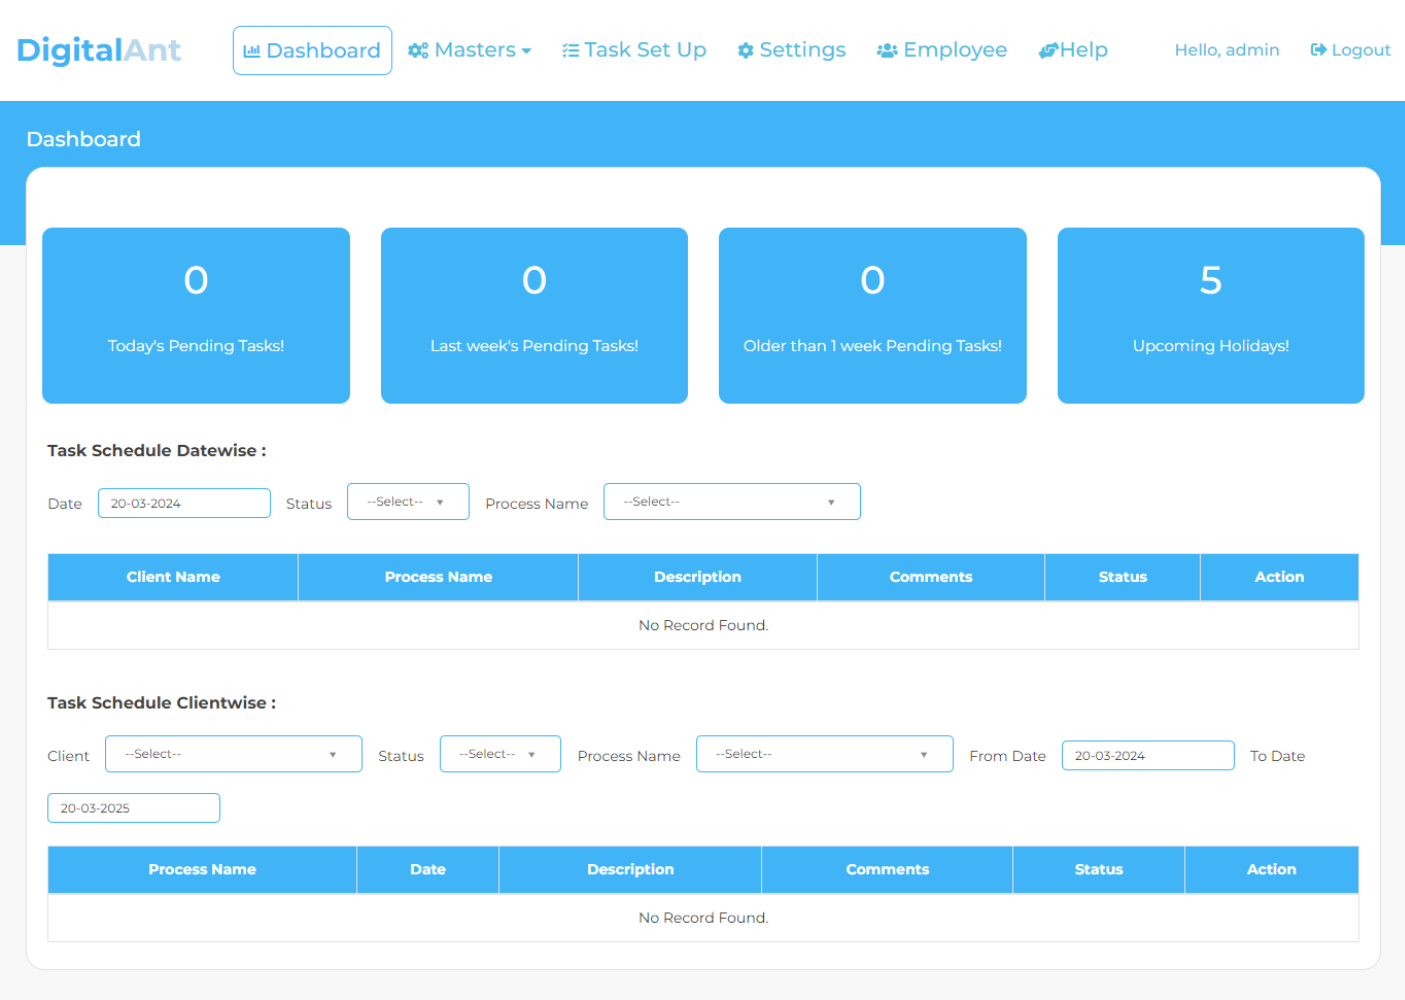
Task: Open the Client selection dropdown
Action: 233,753
